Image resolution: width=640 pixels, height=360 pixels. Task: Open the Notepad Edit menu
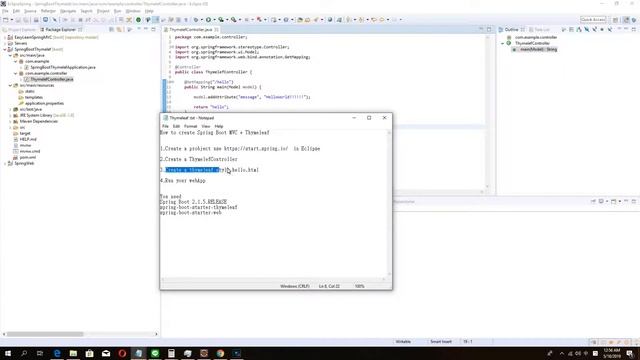176,126
